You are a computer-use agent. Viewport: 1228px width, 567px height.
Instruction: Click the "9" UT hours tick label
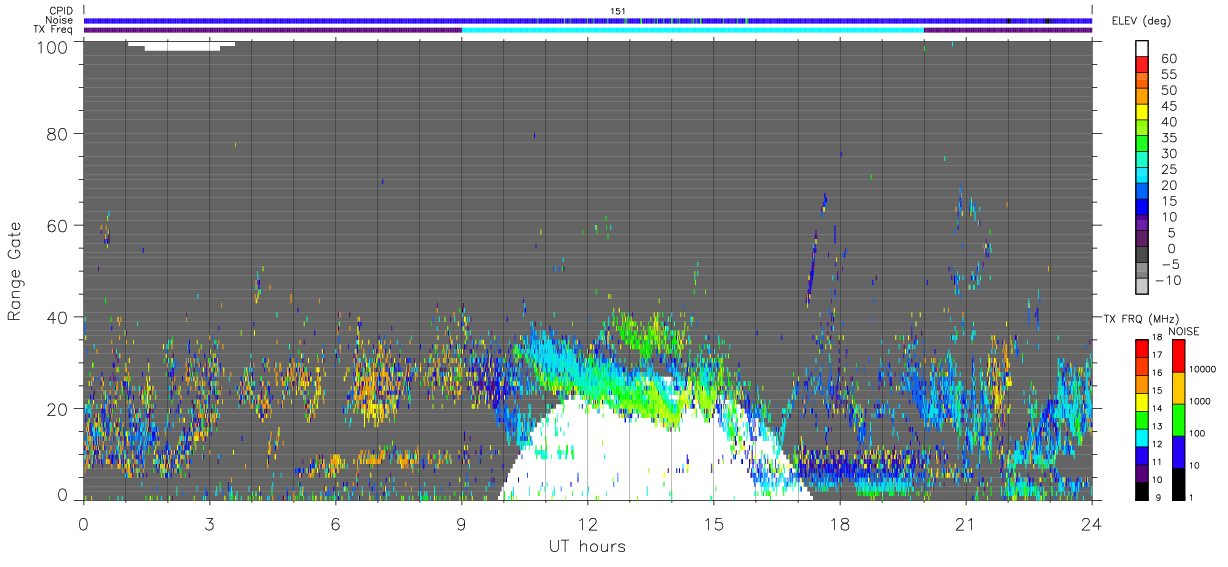[x=461, y=524]
